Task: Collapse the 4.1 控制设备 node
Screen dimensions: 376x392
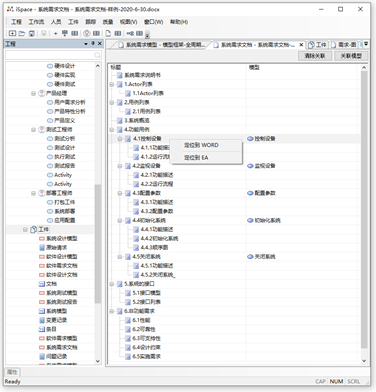Action: point(120,139)
